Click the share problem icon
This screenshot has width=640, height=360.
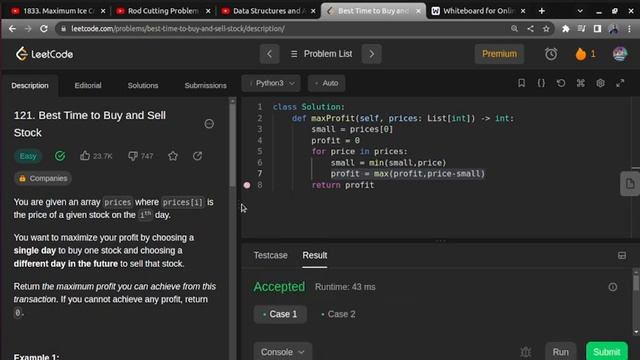[198, 156]
